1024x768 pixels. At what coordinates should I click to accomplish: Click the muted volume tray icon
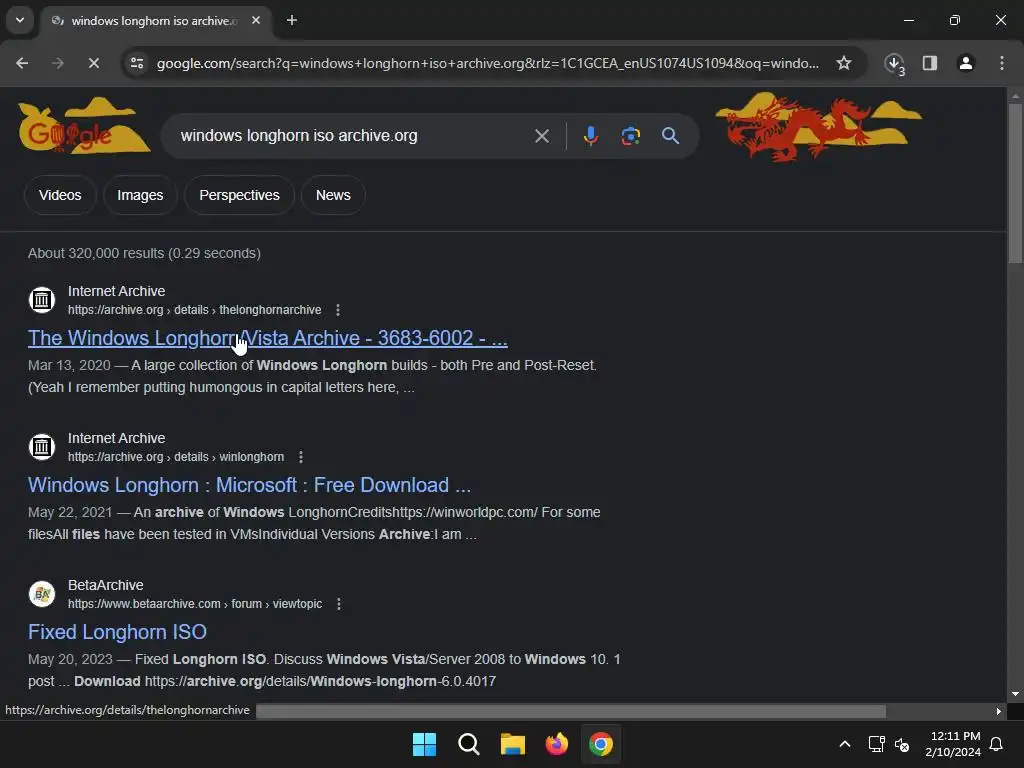pos(902,744)
